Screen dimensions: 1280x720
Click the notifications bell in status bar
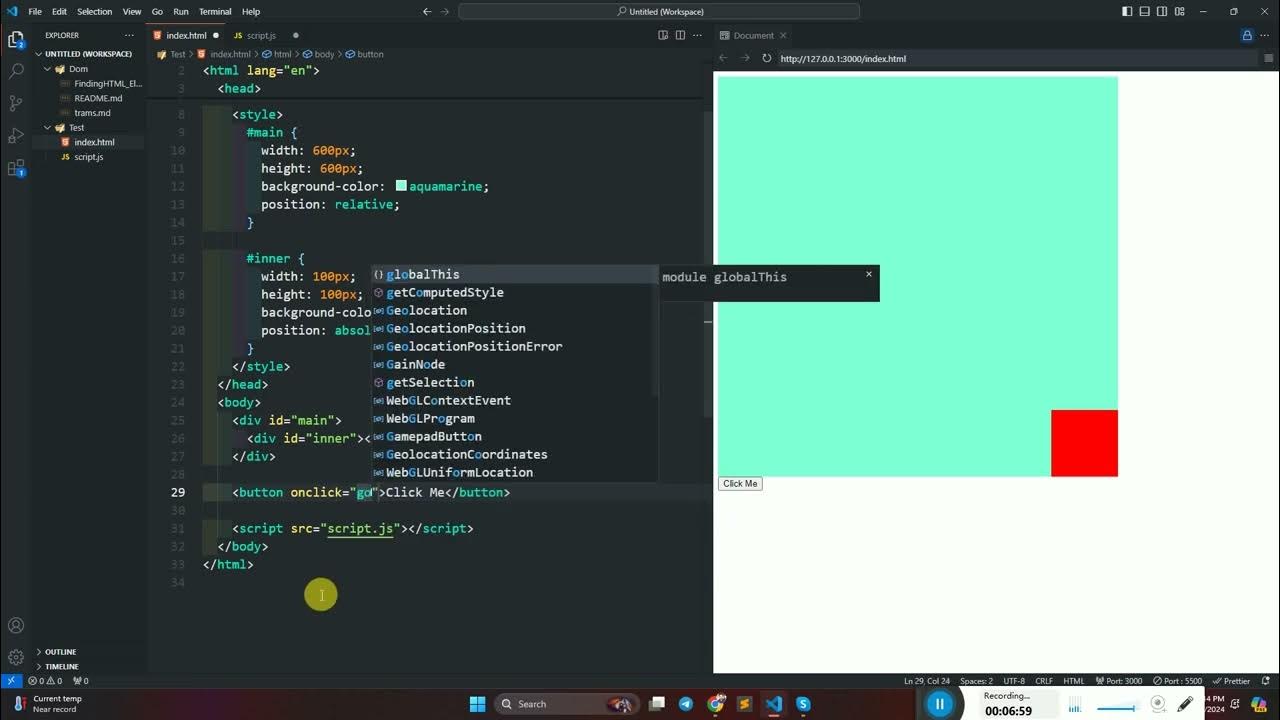1268,680
